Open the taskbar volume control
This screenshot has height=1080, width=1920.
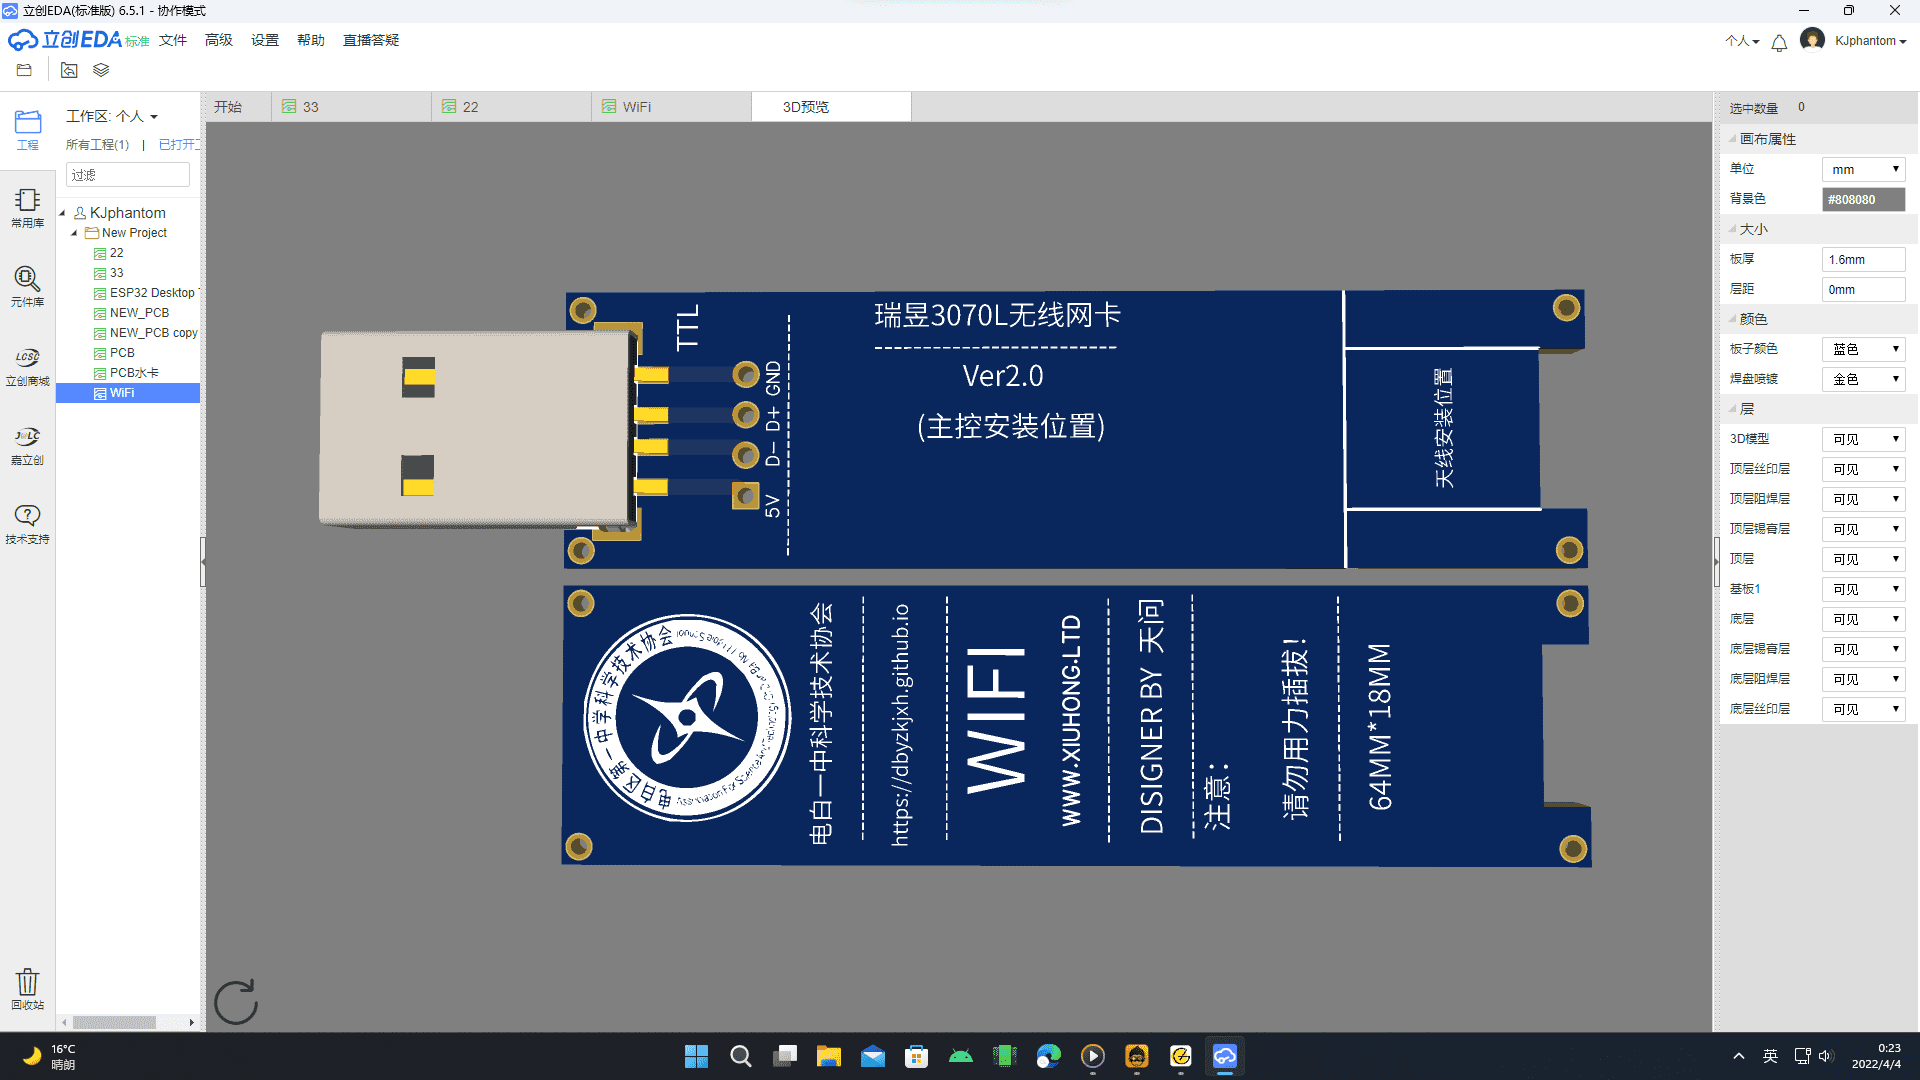[x=1825, y=1056]
